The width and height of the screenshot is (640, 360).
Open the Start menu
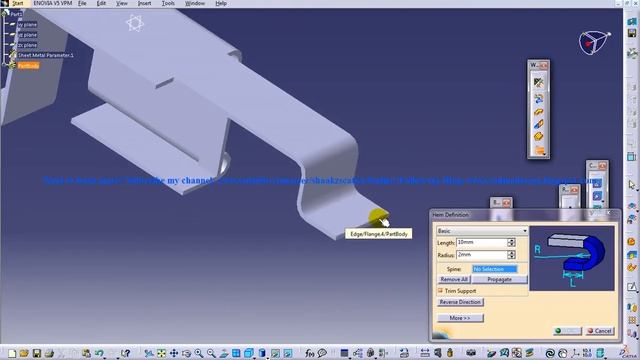pyautogui.click(x=18, y=3)
